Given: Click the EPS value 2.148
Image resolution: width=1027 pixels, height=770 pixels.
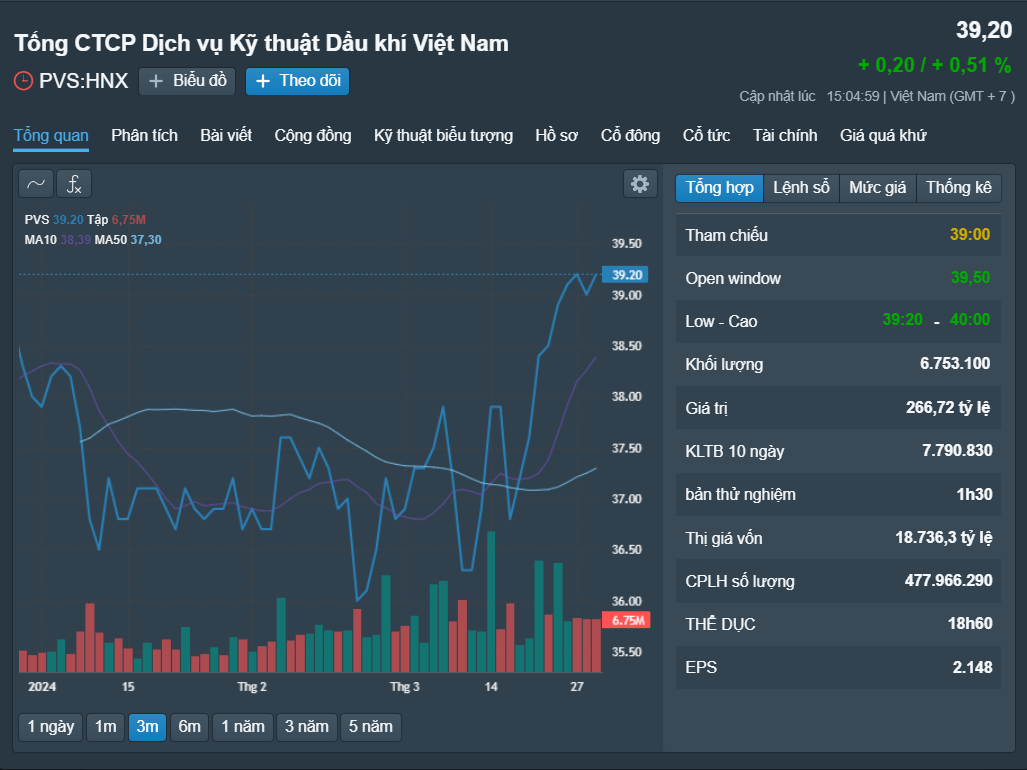Looking at the screenshot, I should click(972, 668).
